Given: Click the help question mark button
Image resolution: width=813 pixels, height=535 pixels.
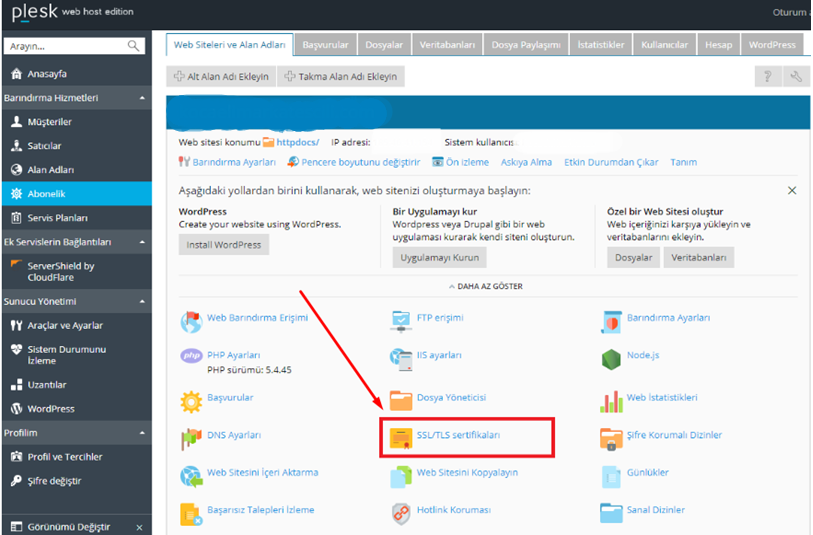Looking at the screenshot, I should [768, 77].
